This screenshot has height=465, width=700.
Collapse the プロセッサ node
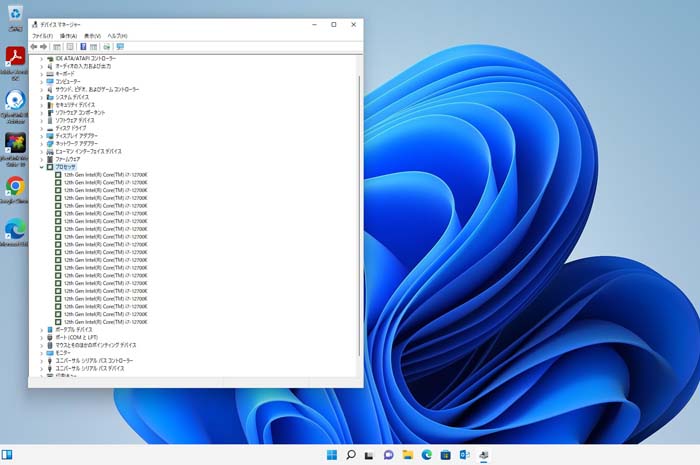[x=42, y=167]
